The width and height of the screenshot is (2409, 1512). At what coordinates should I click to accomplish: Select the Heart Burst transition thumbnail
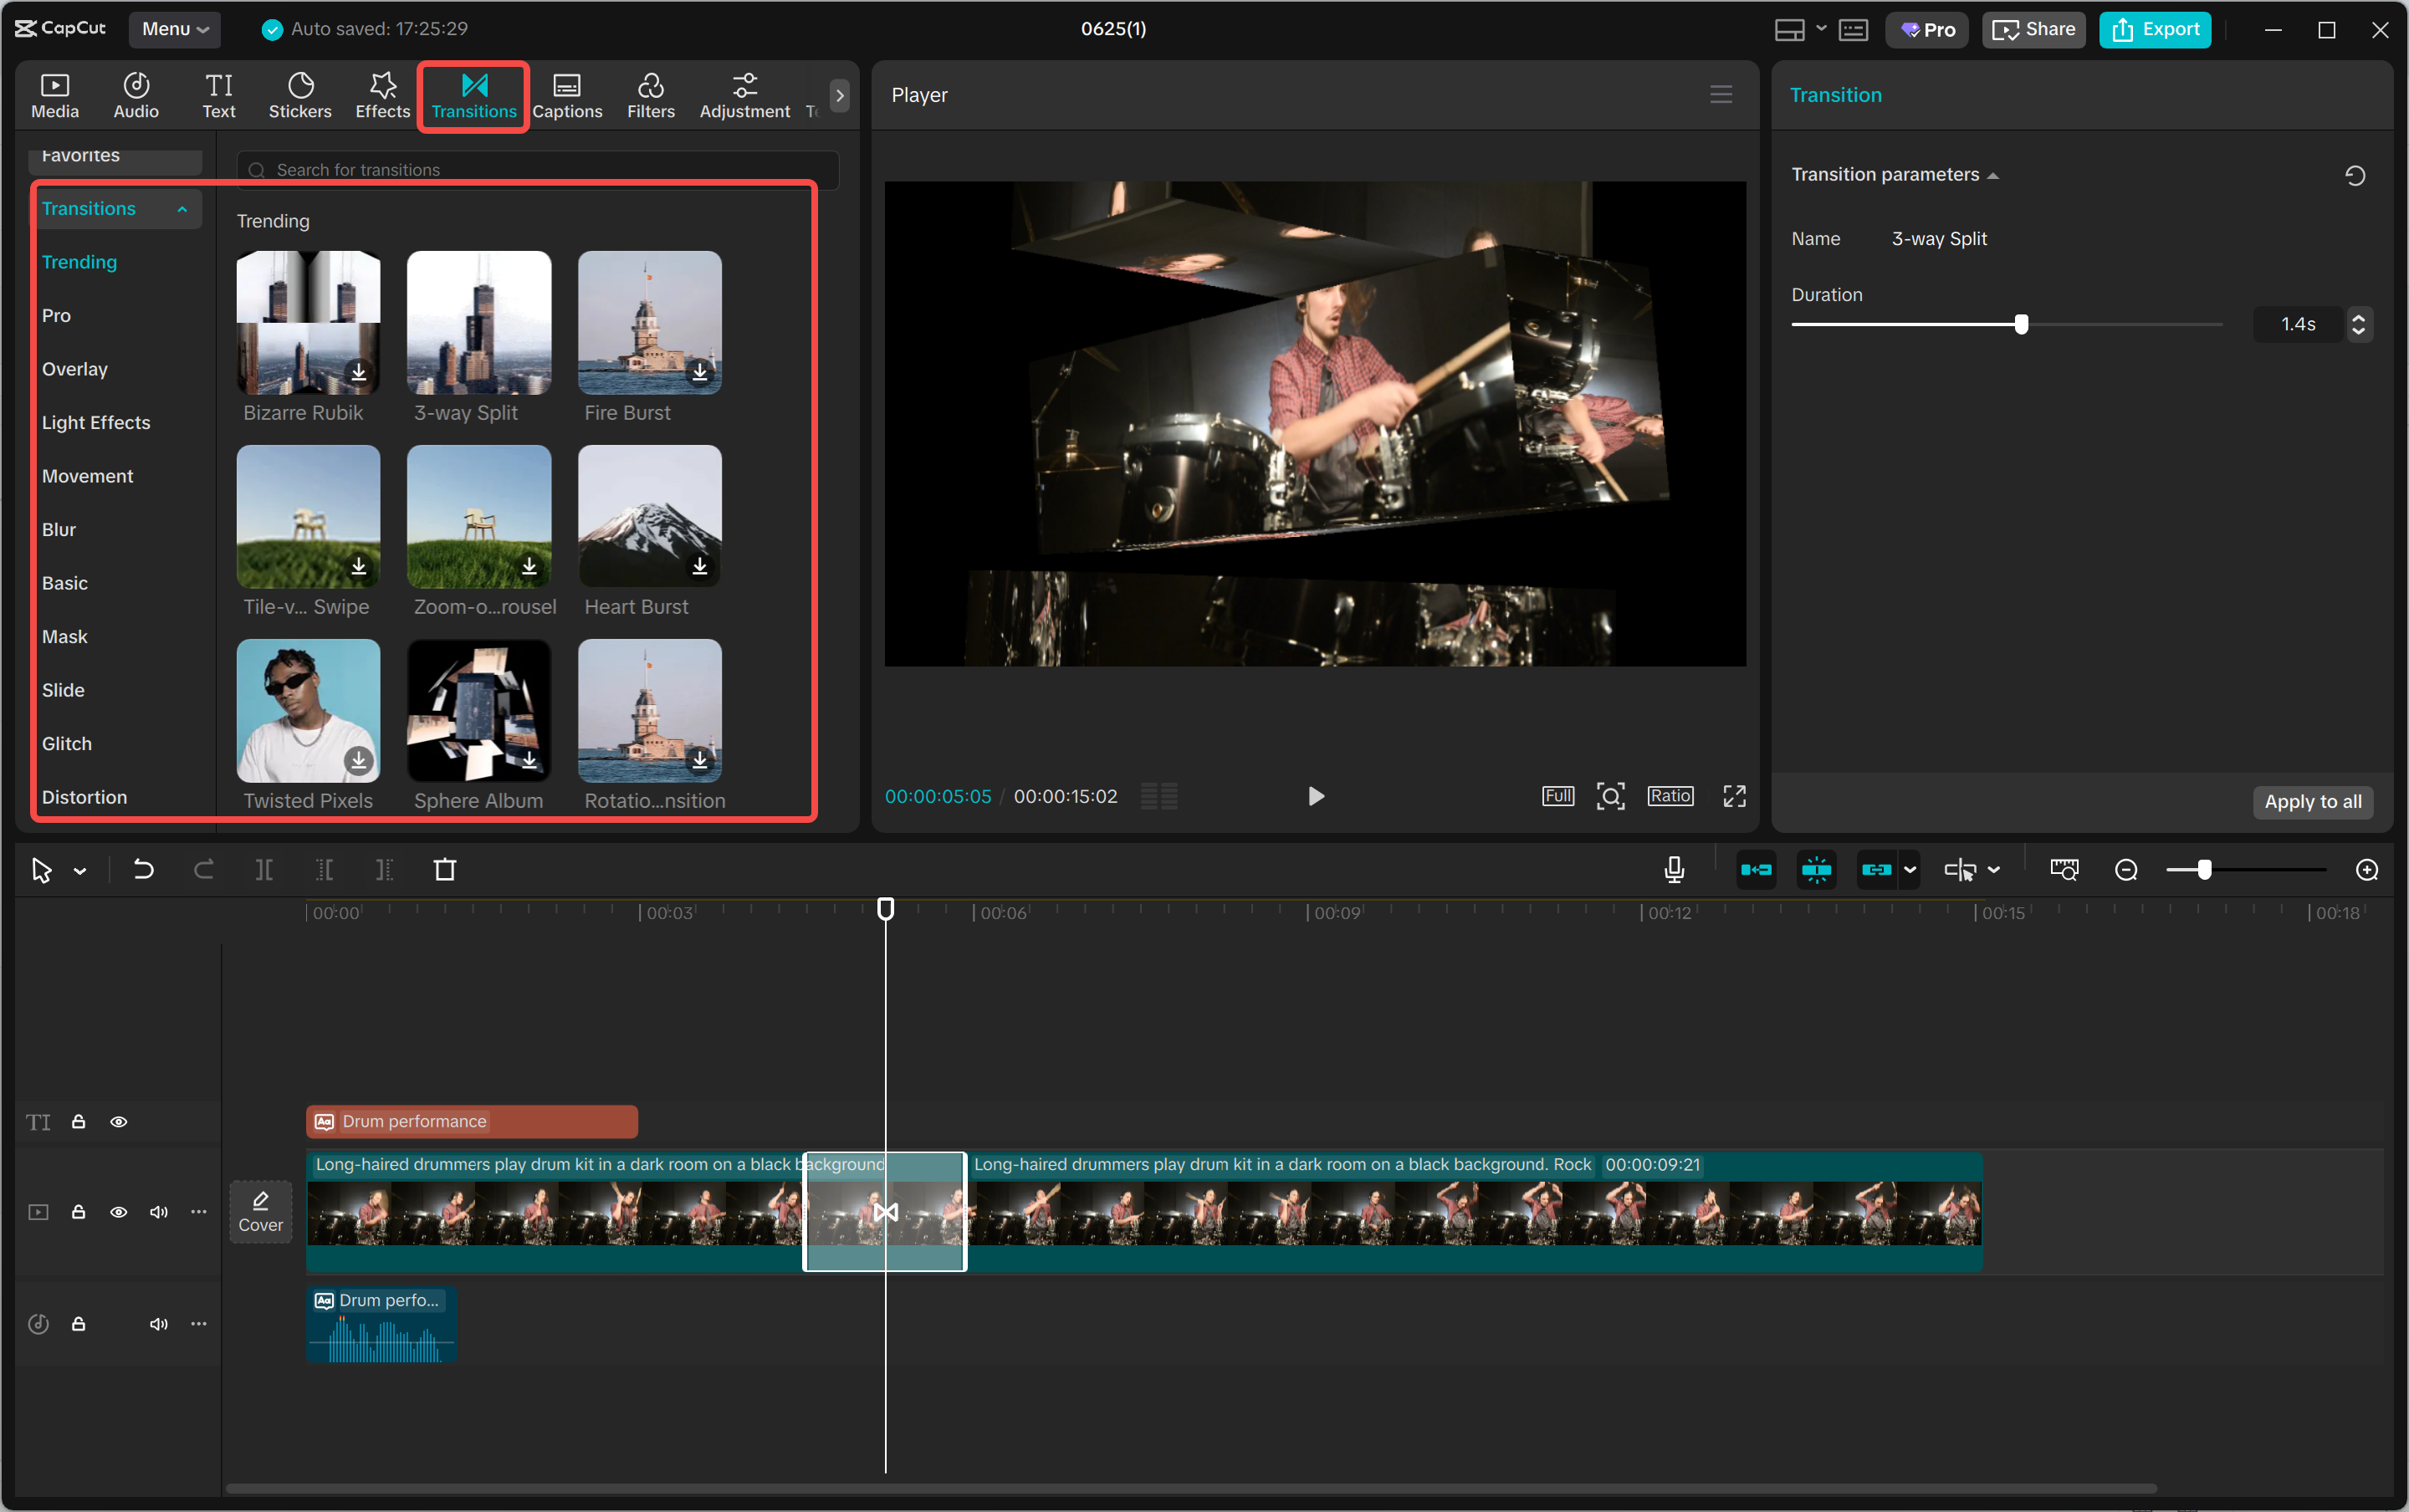648,516
